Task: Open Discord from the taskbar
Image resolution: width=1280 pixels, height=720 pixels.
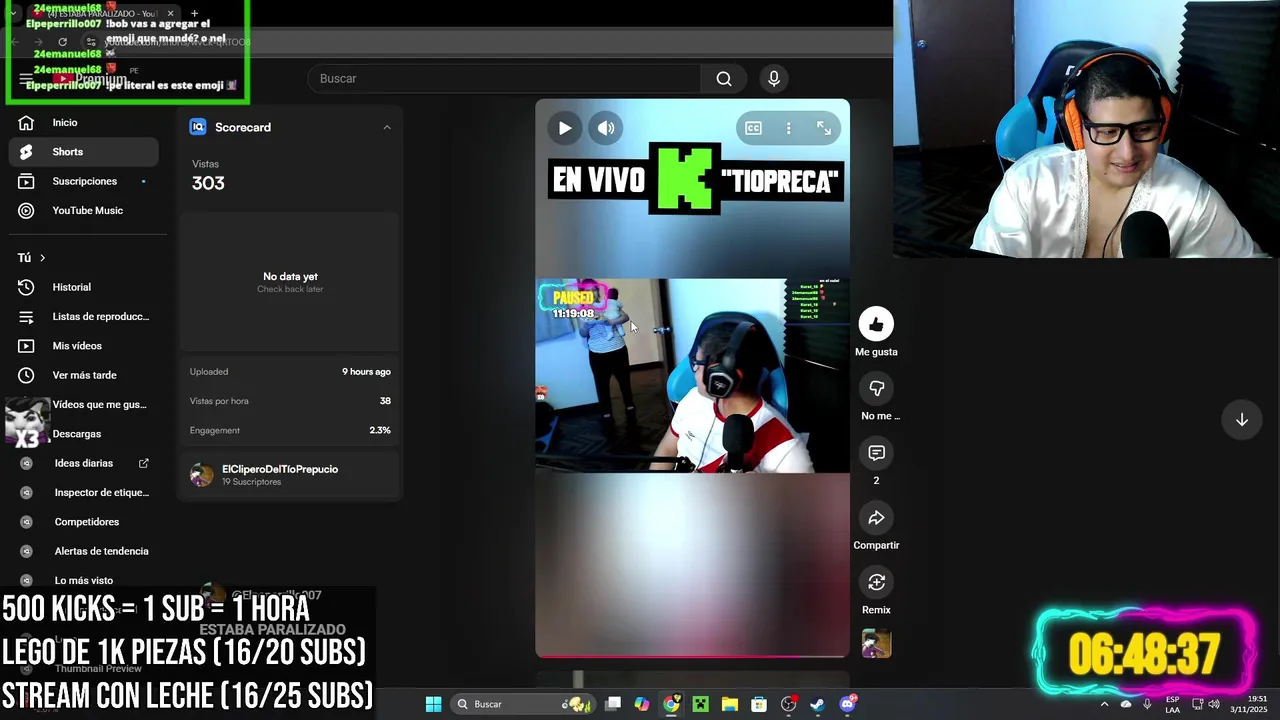Action: [847, 704]
